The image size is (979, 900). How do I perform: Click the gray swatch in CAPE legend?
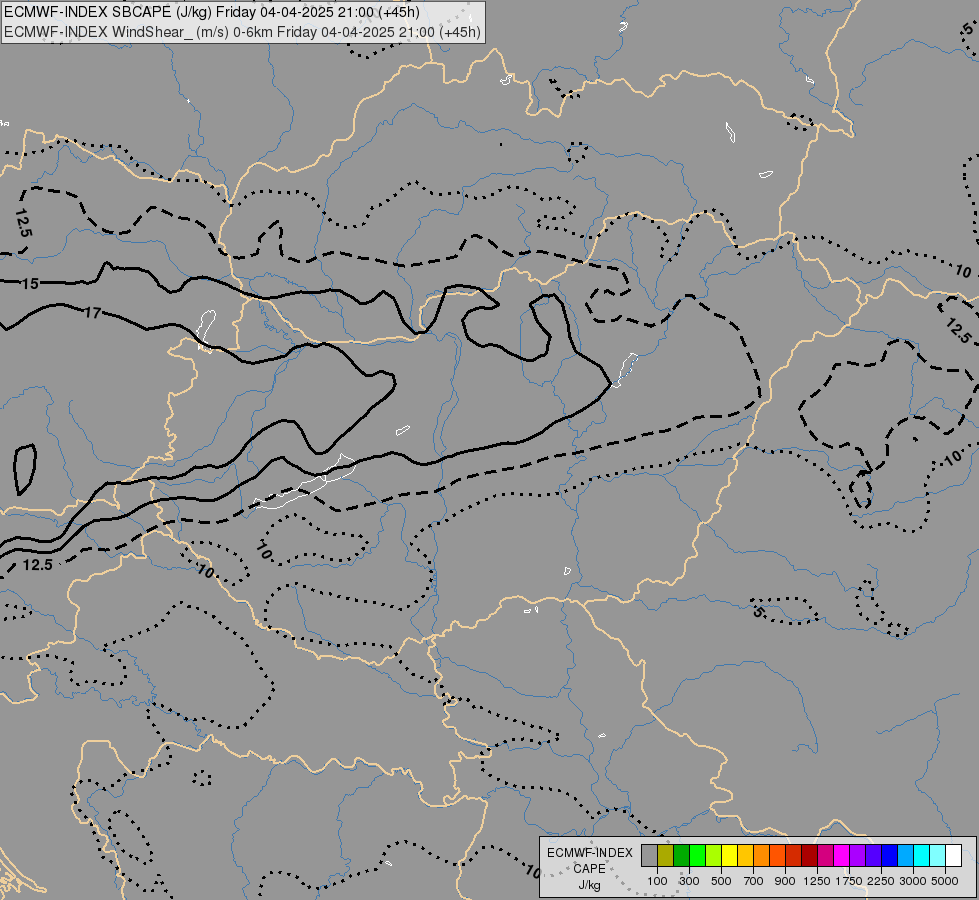[x=649, y=855]
